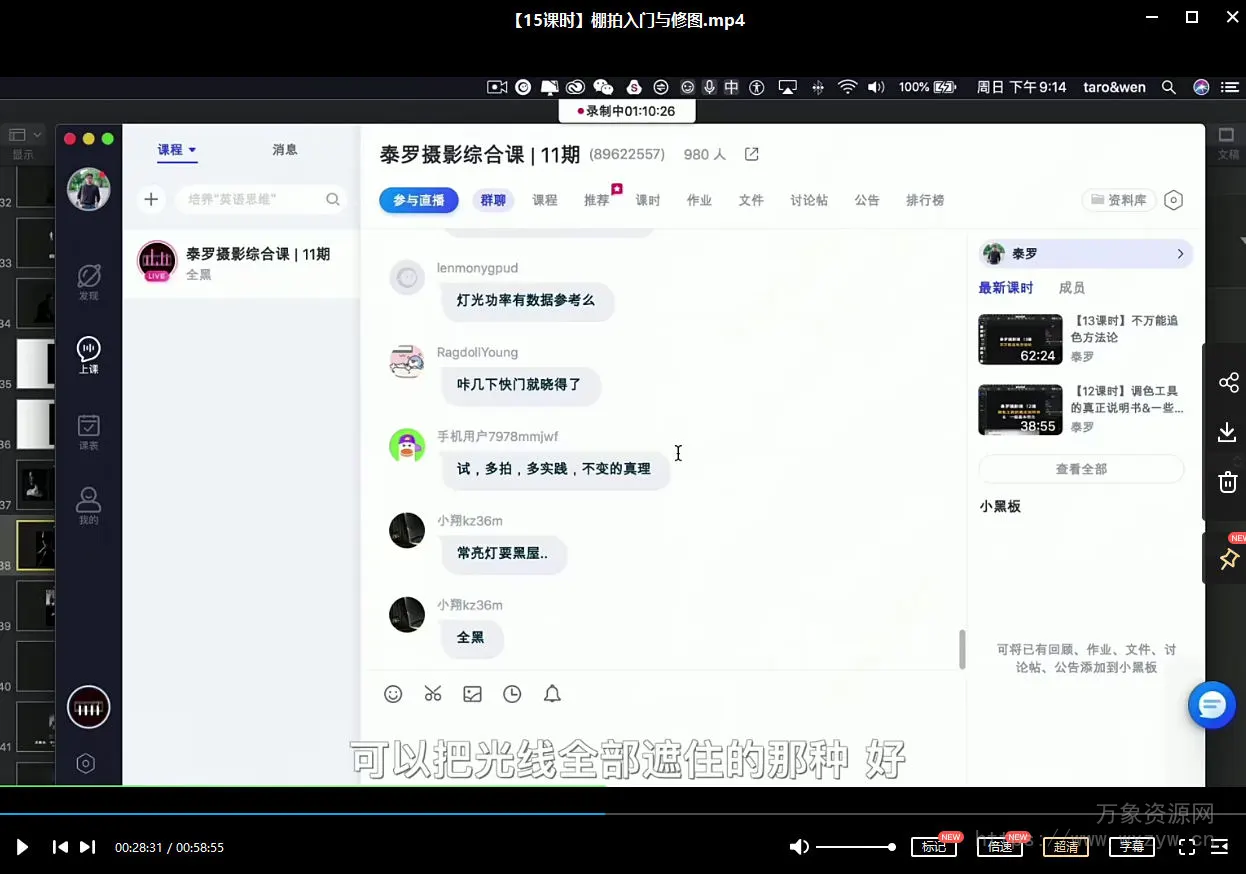Open the 倍速 playback speed menu
1246x874 pixels.
click(1000, 847)
